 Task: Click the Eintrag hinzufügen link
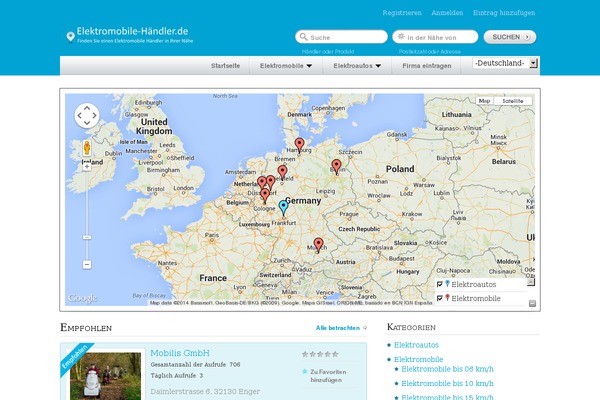tap(504, 13)
